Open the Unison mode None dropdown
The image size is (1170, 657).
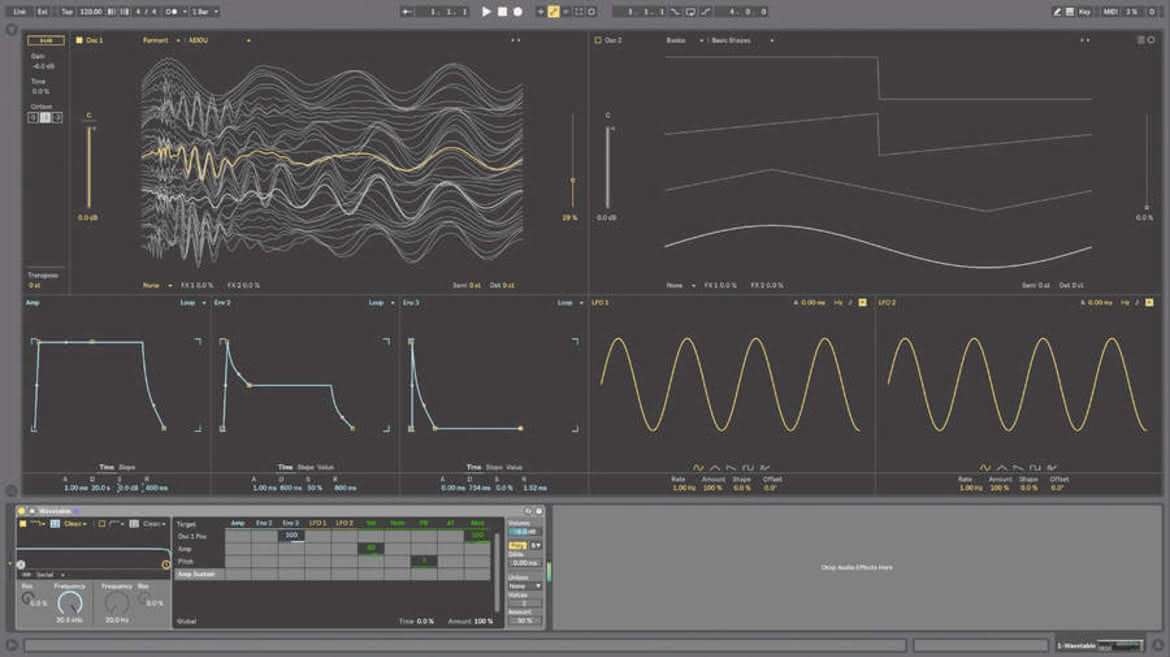coord(525,586)
